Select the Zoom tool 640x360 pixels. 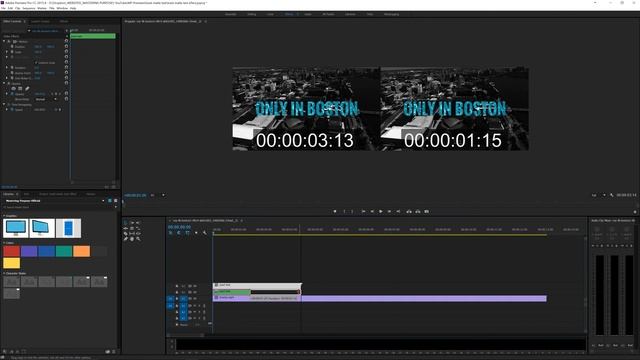point(138,239)
